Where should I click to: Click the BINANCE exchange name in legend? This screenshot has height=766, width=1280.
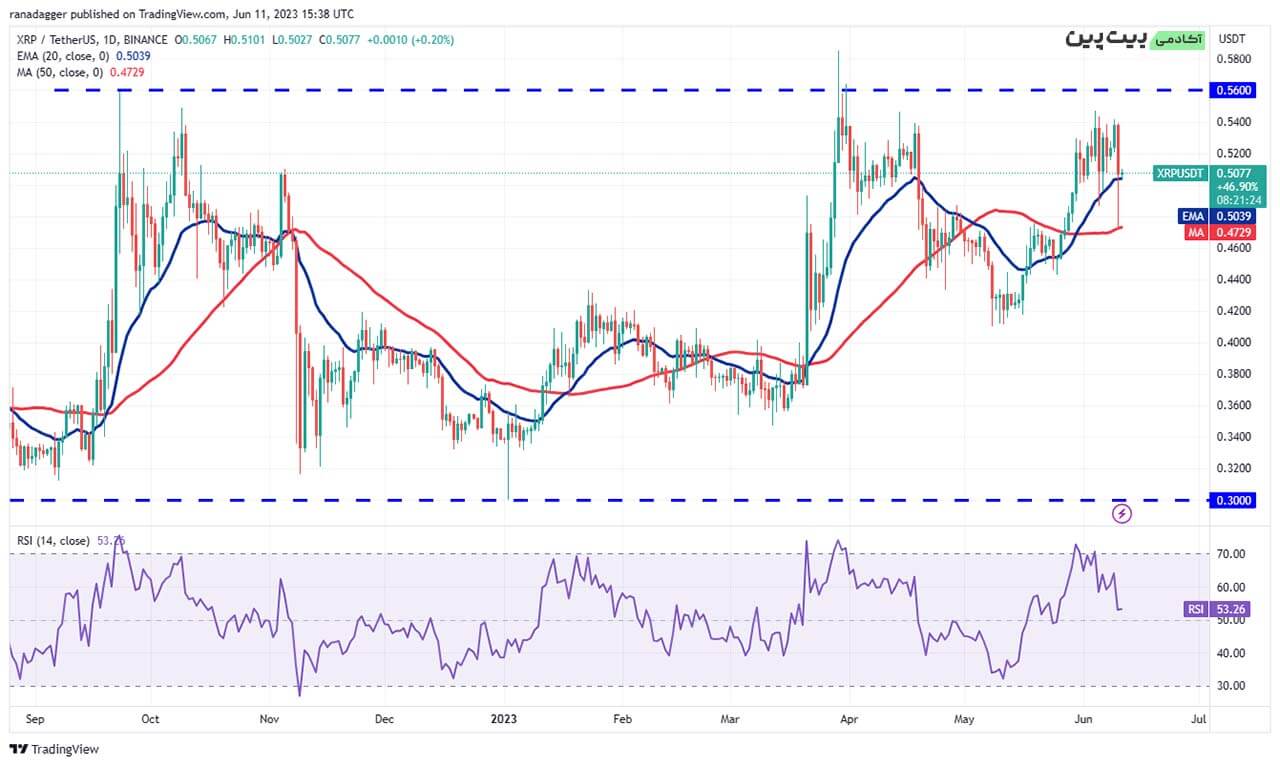(145, 40)
